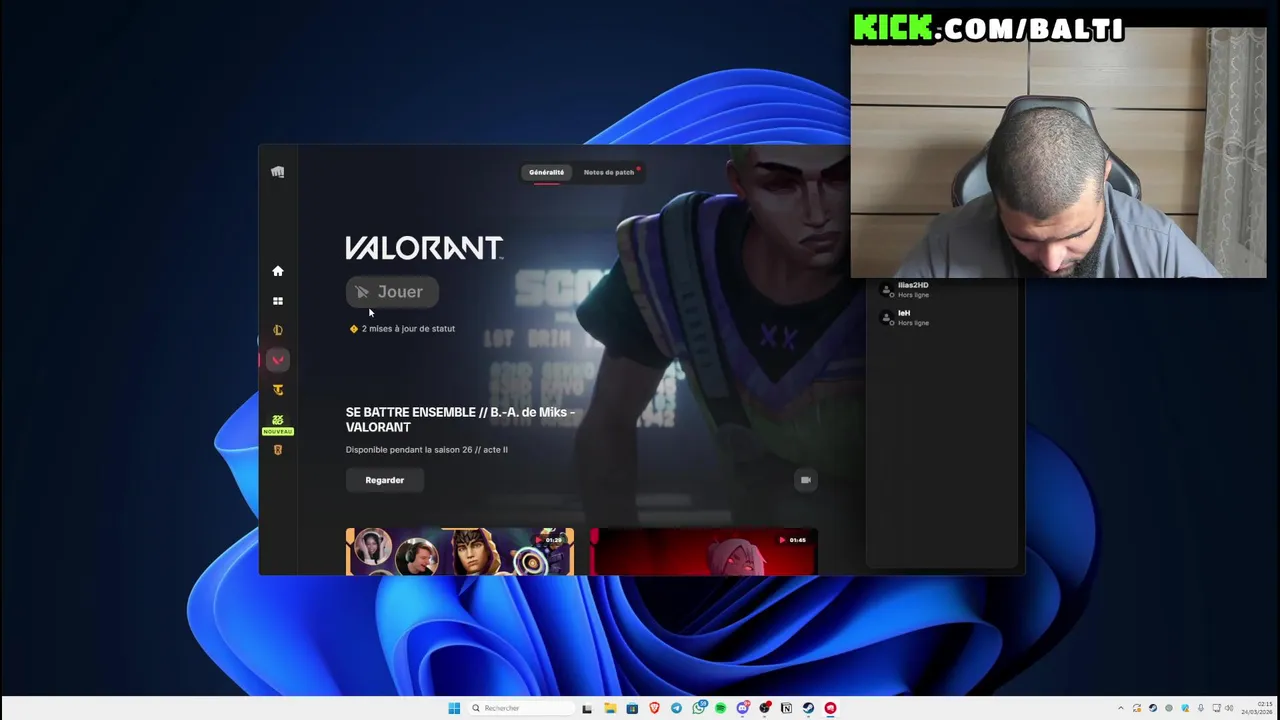Open the Notes de patch tab
Image resolution: width=1280 pixels, height=720 pixels.
click(609, 172)
